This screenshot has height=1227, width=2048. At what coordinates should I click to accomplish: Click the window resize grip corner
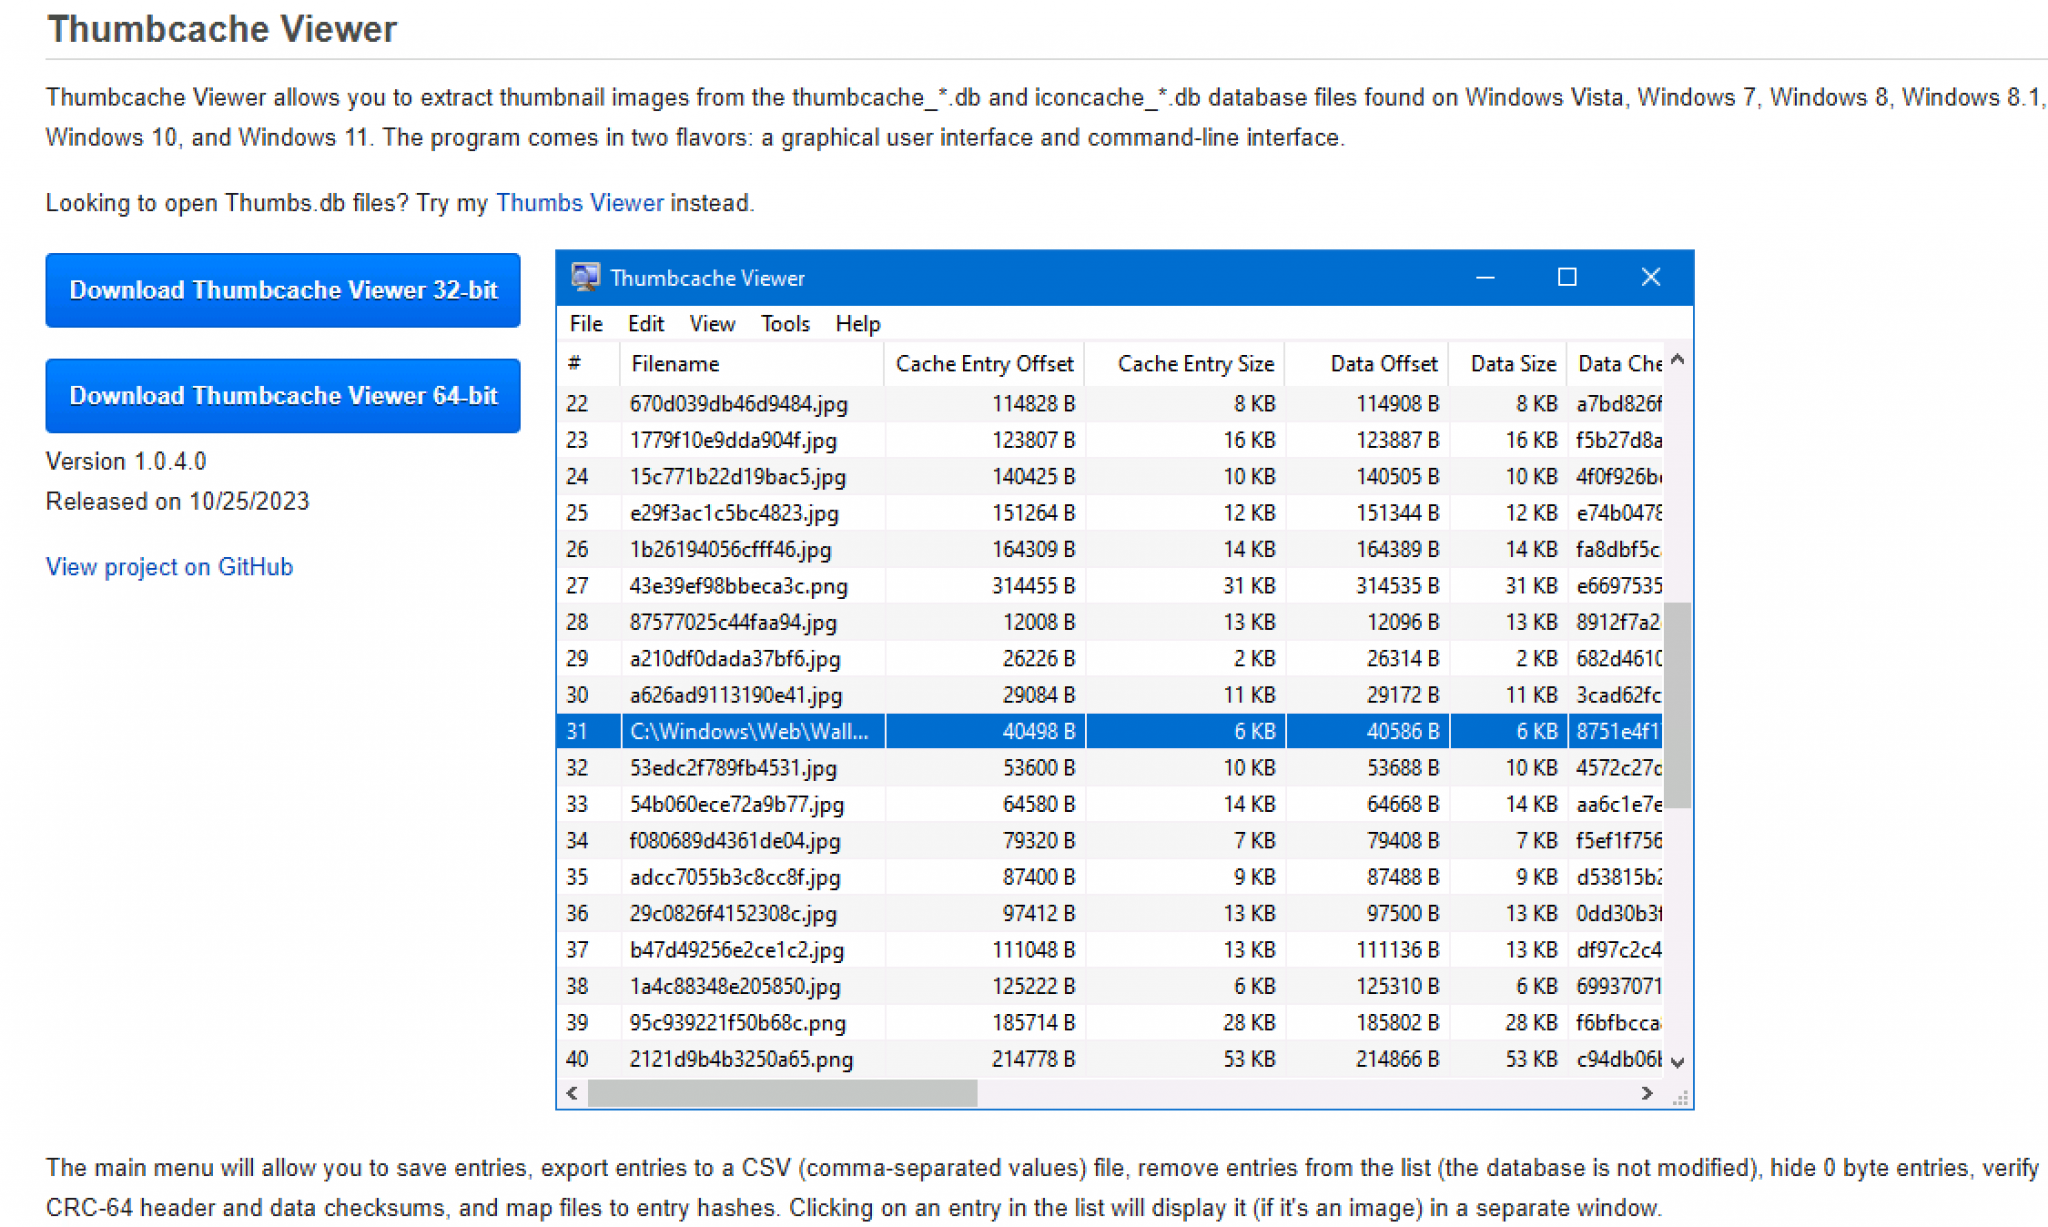coord(1681,1098)
